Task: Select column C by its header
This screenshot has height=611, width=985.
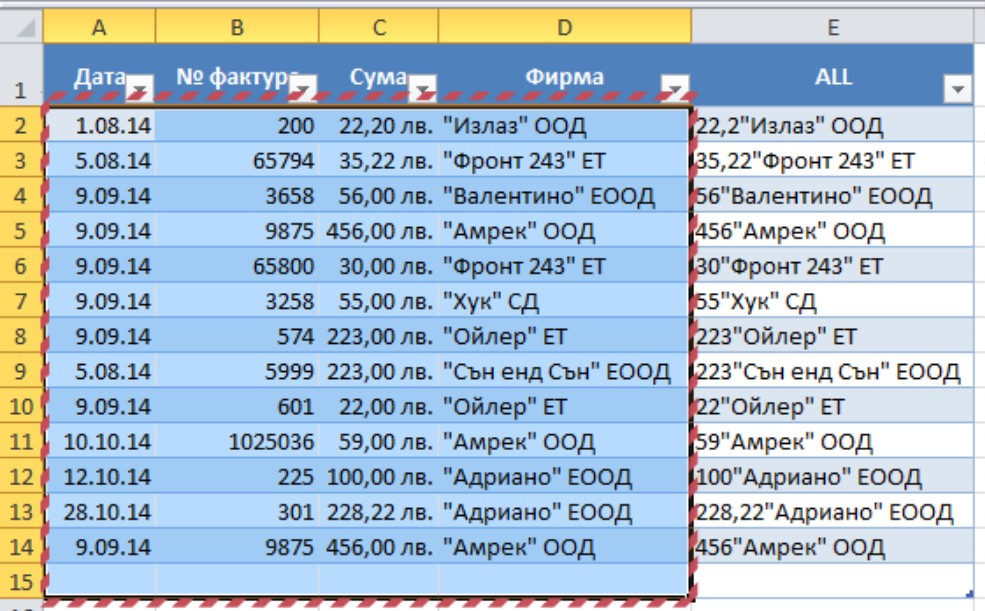Action: pos(379,27)
